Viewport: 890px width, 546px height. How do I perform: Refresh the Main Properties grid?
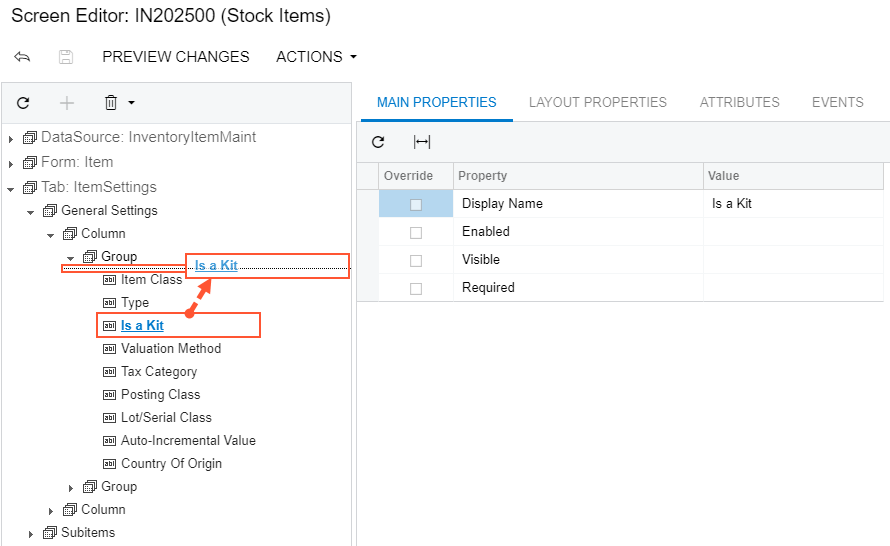point(378,142)
